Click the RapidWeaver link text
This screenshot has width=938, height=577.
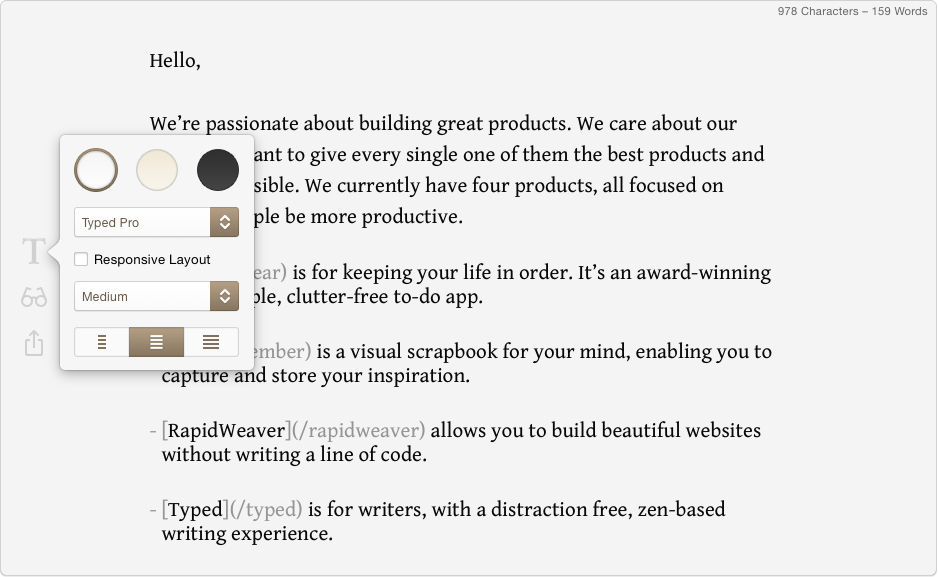coord(226,431)
